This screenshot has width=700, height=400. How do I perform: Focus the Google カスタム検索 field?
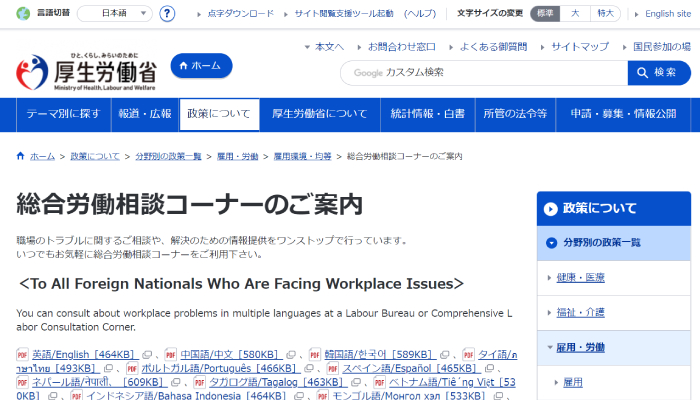point(484,73)
